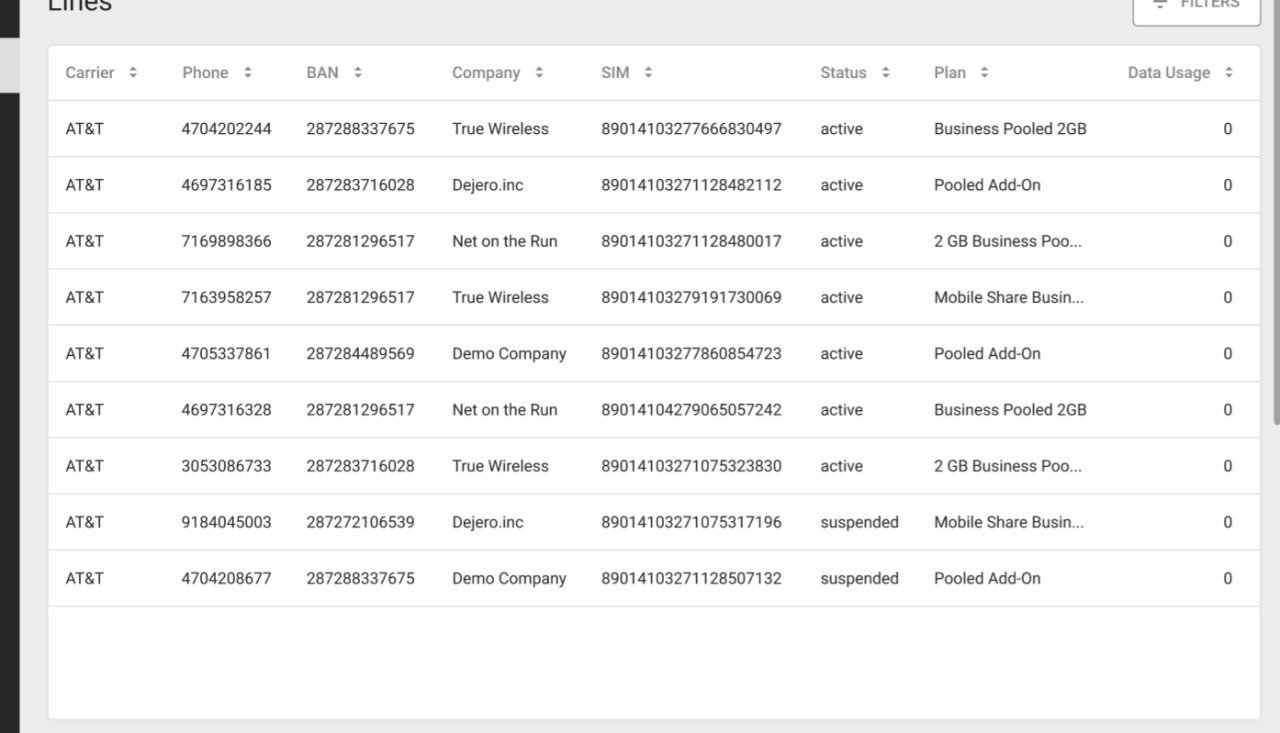Click Business Pooled 2GB plan for 4704202244
Viewport: 1280px width, 733px height.
(1010, 129)
